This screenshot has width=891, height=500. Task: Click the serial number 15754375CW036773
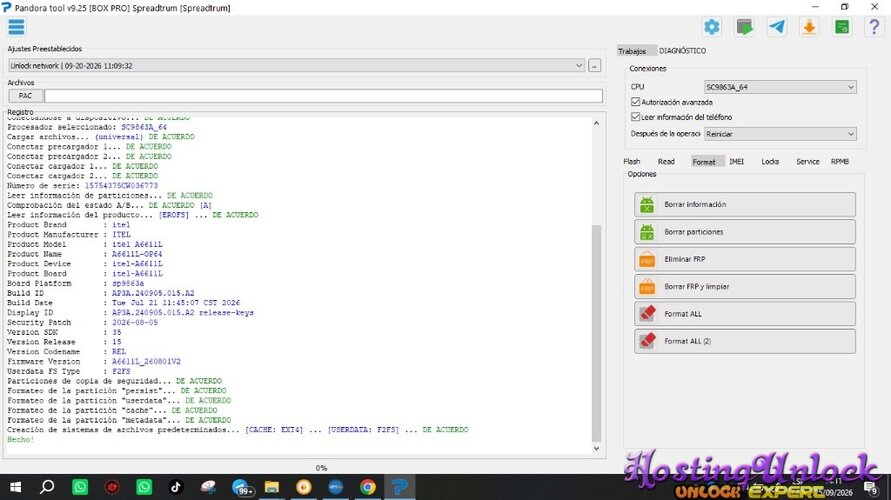[121, 186]
